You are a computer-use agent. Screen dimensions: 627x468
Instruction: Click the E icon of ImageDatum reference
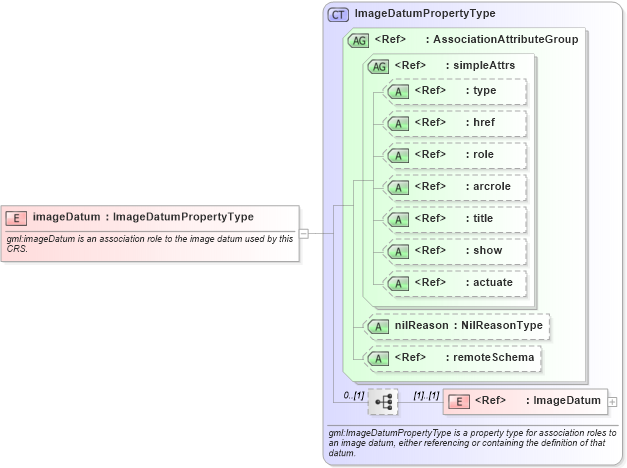tap(459, 402)
